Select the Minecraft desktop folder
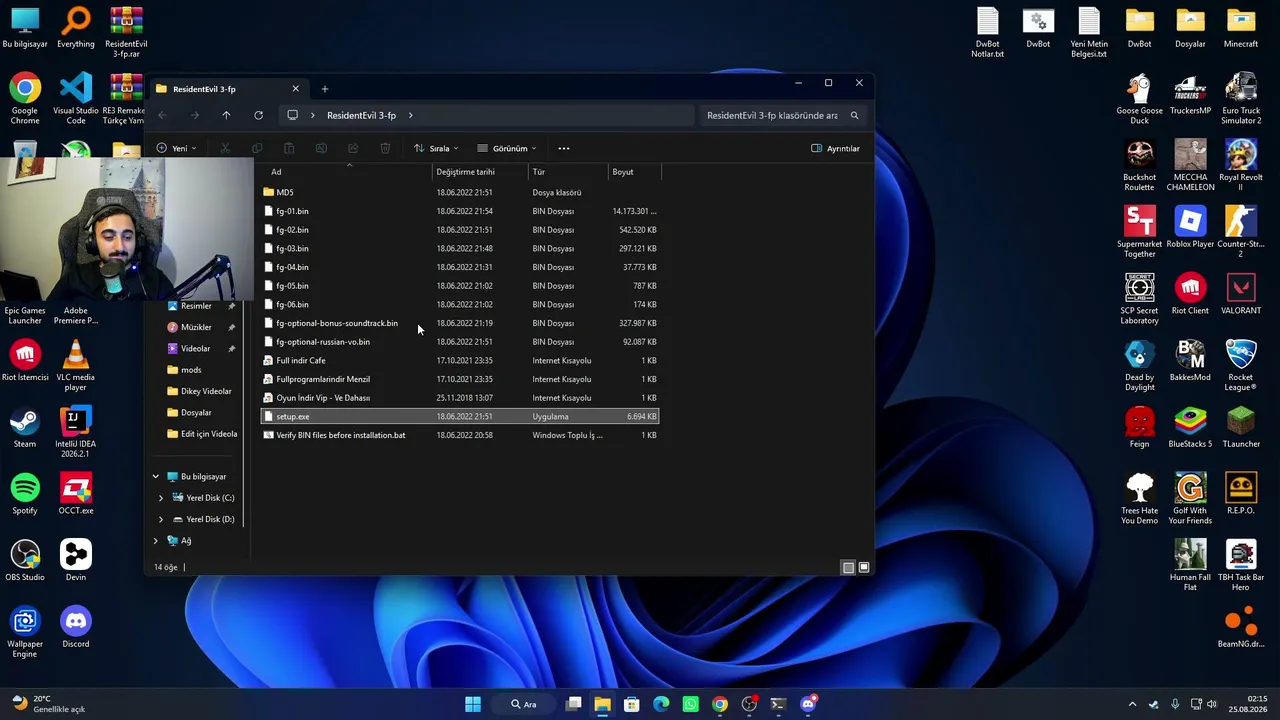The width and height of the screenshot is (1280, 720). 1241,28
